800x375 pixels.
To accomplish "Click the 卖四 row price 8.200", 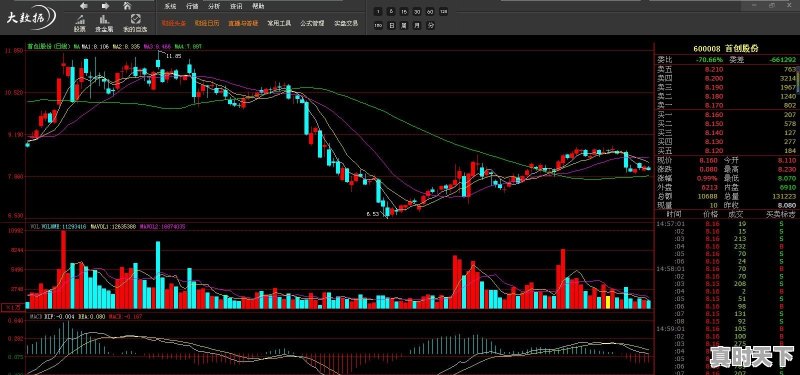I will click(714, 78).
